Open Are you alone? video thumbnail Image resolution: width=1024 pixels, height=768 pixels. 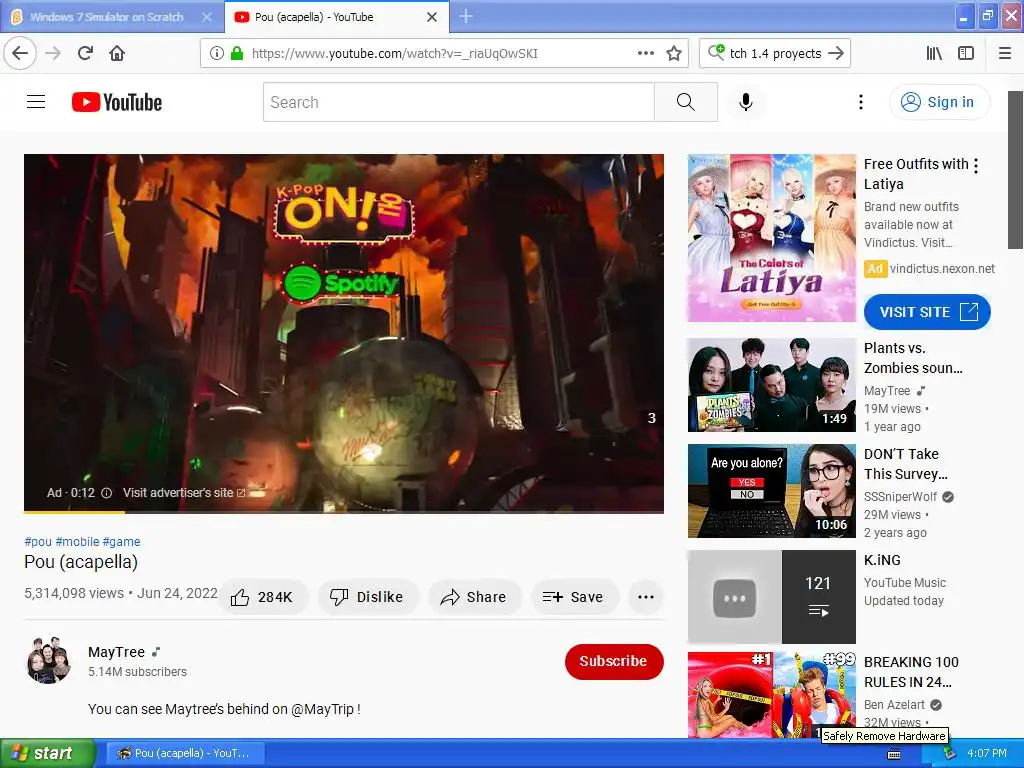point(771,491)
